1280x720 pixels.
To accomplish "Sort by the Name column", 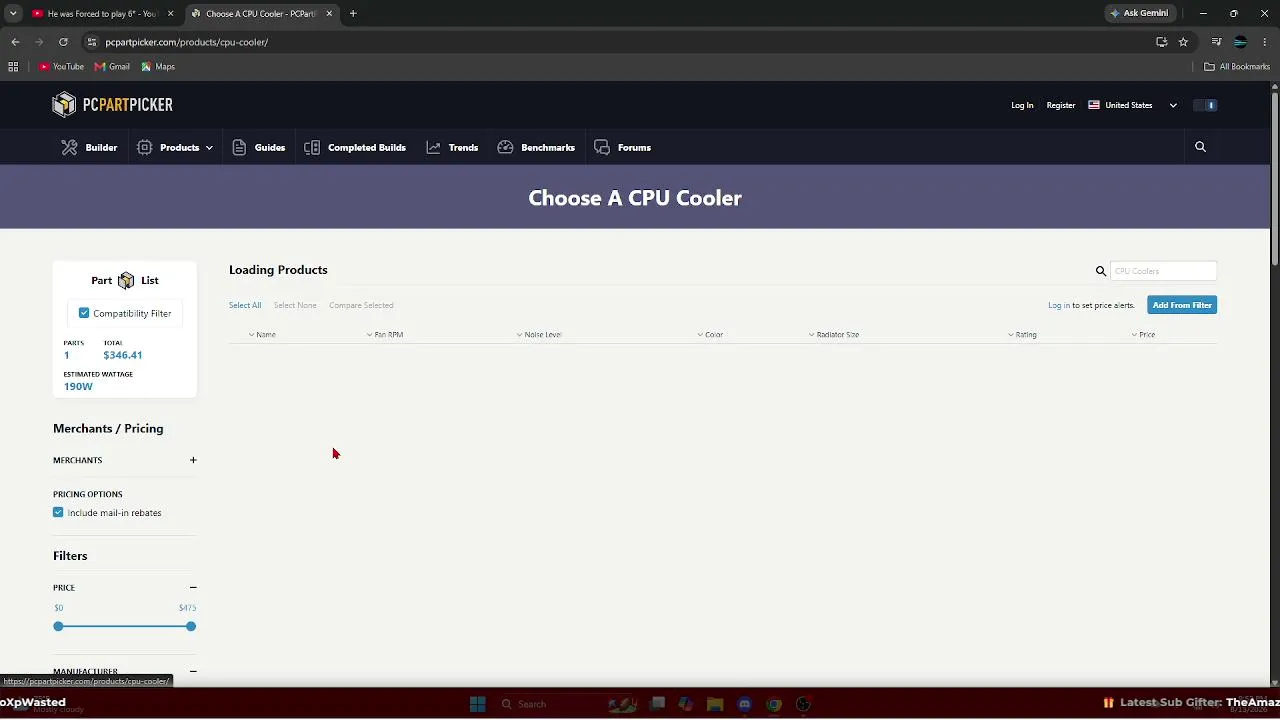I will coord(262,334).
